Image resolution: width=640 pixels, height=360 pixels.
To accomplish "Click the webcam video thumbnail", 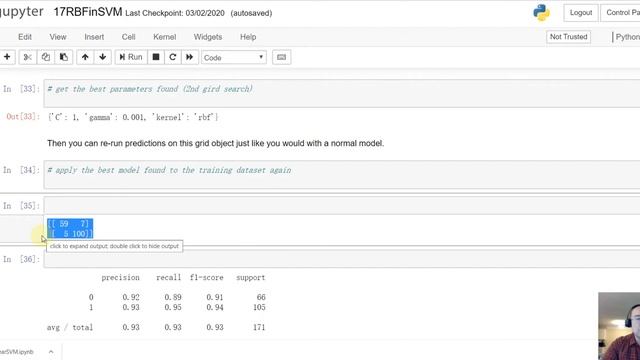I will tap(619, 326).
